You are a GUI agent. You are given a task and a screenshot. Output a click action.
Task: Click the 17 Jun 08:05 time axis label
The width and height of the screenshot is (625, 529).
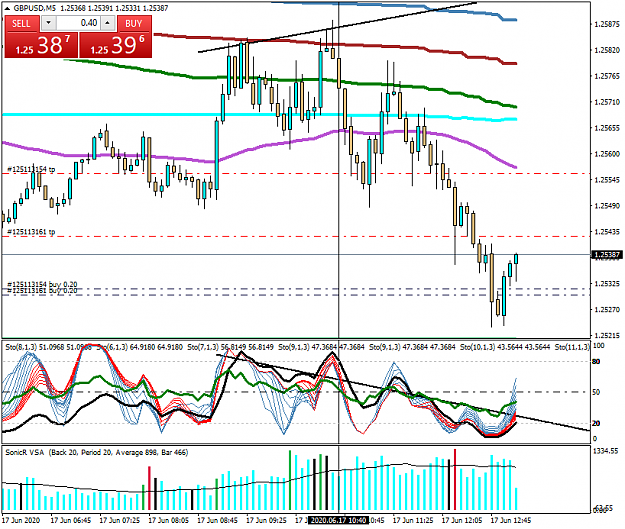pyautogui.click(x=169, y=520)
